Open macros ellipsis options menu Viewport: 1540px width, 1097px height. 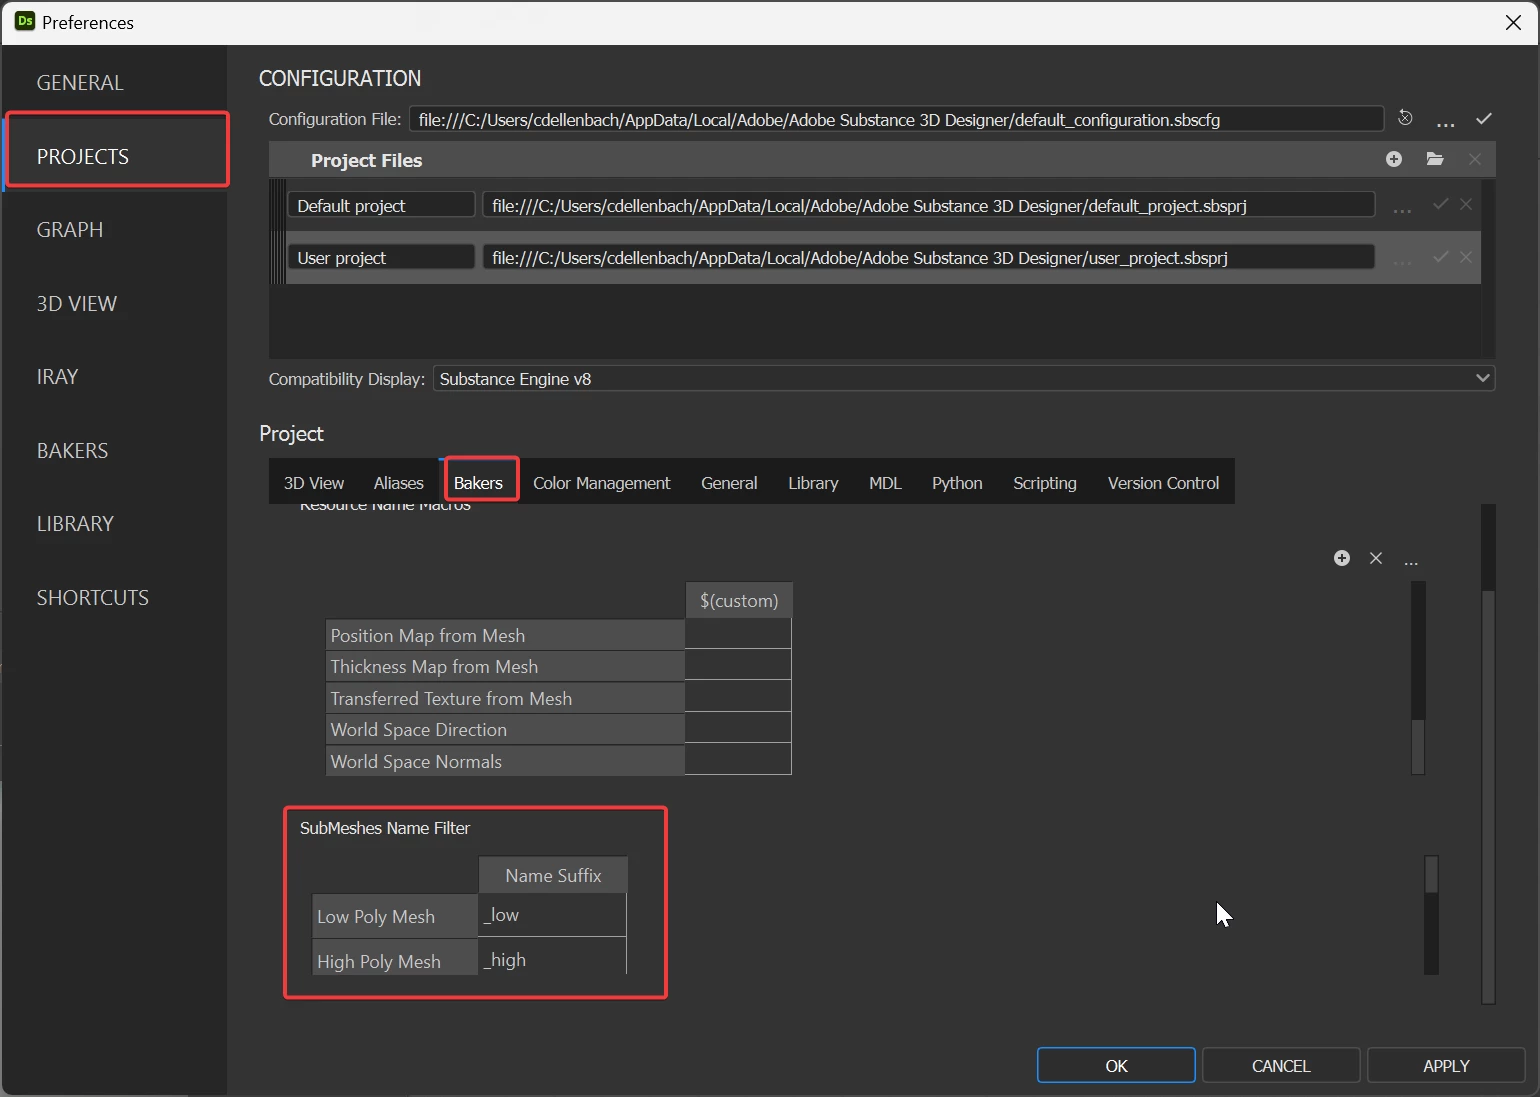pos(1411,560)
